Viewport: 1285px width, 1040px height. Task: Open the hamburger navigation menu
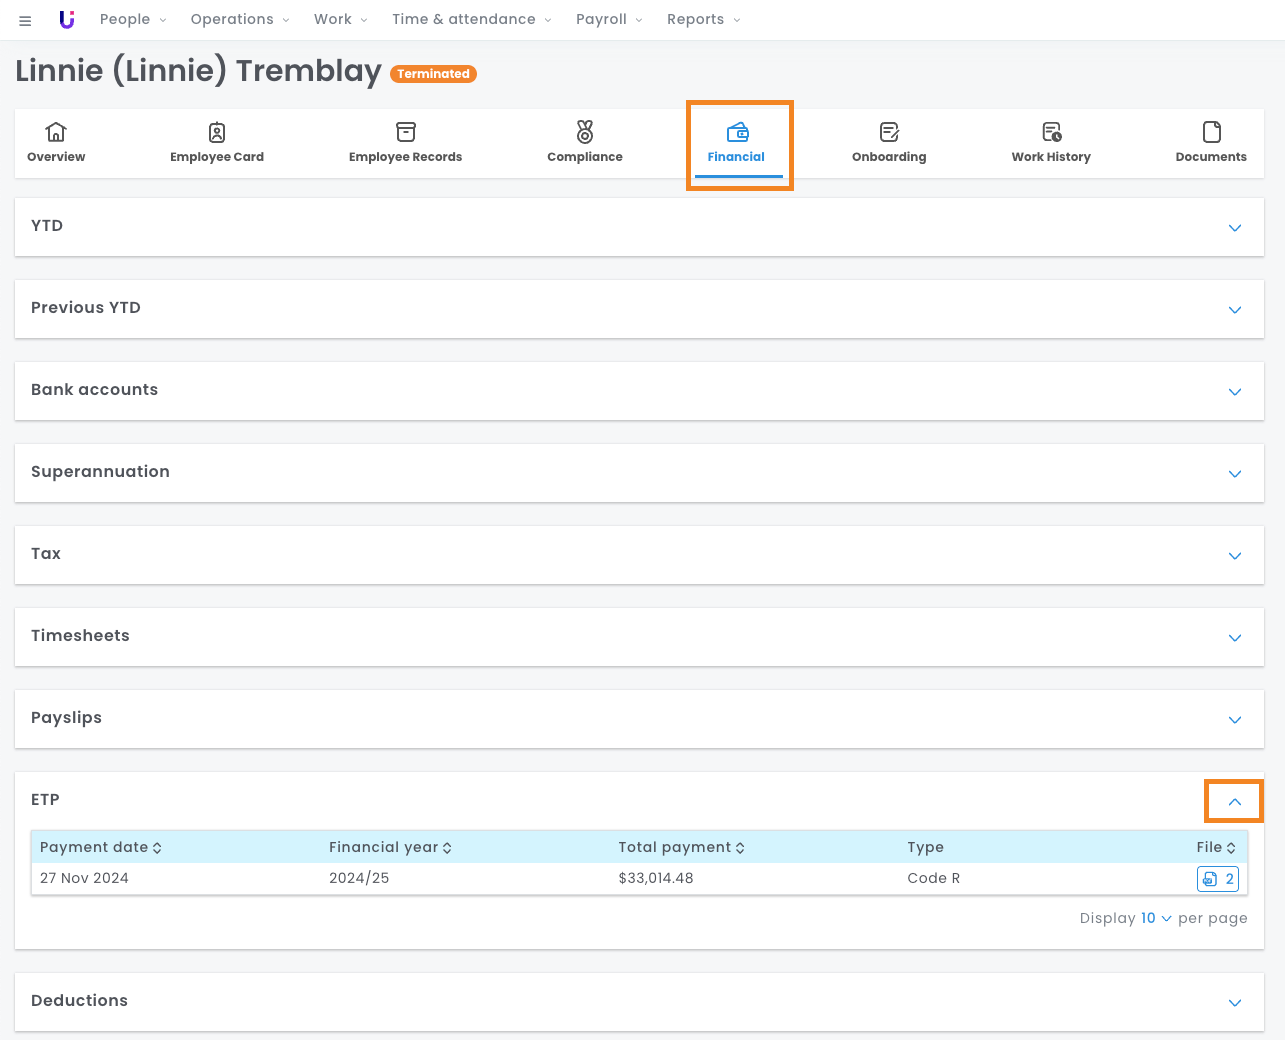25,20
